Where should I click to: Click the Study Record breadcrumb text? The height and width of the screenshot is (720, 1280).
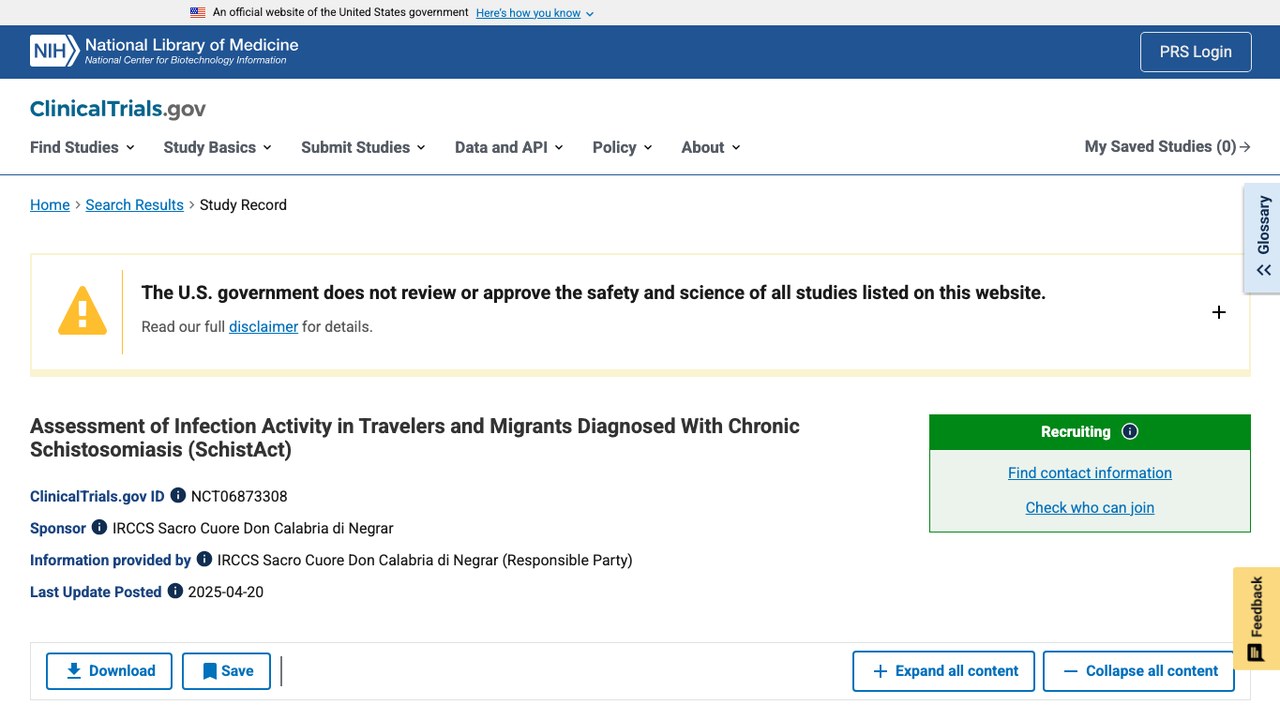[x=243, y=205]
